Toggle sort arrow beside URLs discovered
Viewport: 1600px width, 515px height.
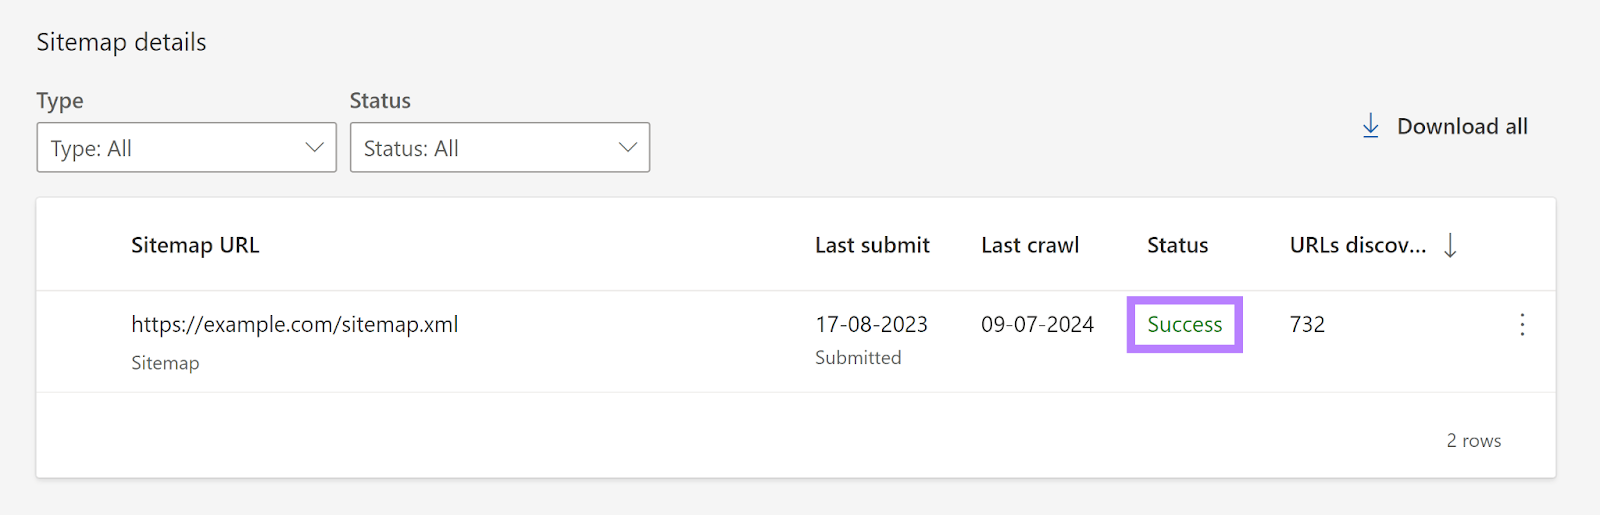coord(1450,245)
